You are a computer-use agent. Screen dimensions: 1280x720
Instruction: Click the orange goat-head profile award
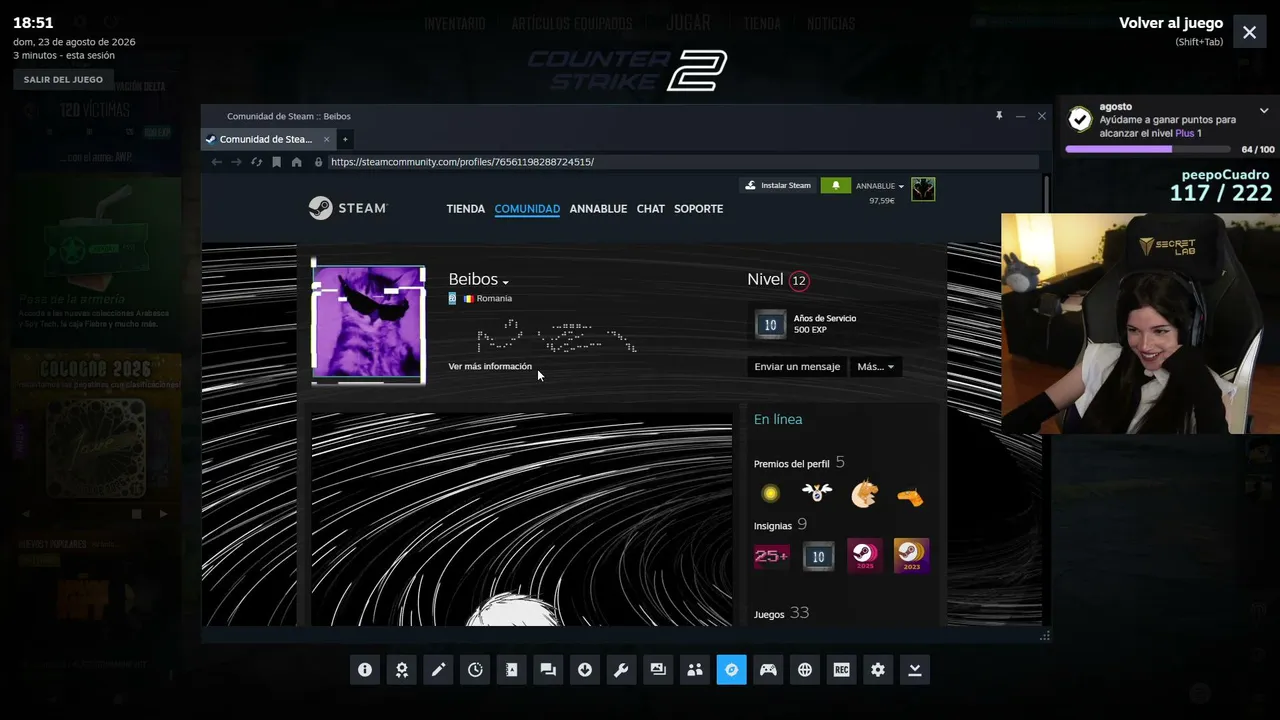click(x=864, y=494)
